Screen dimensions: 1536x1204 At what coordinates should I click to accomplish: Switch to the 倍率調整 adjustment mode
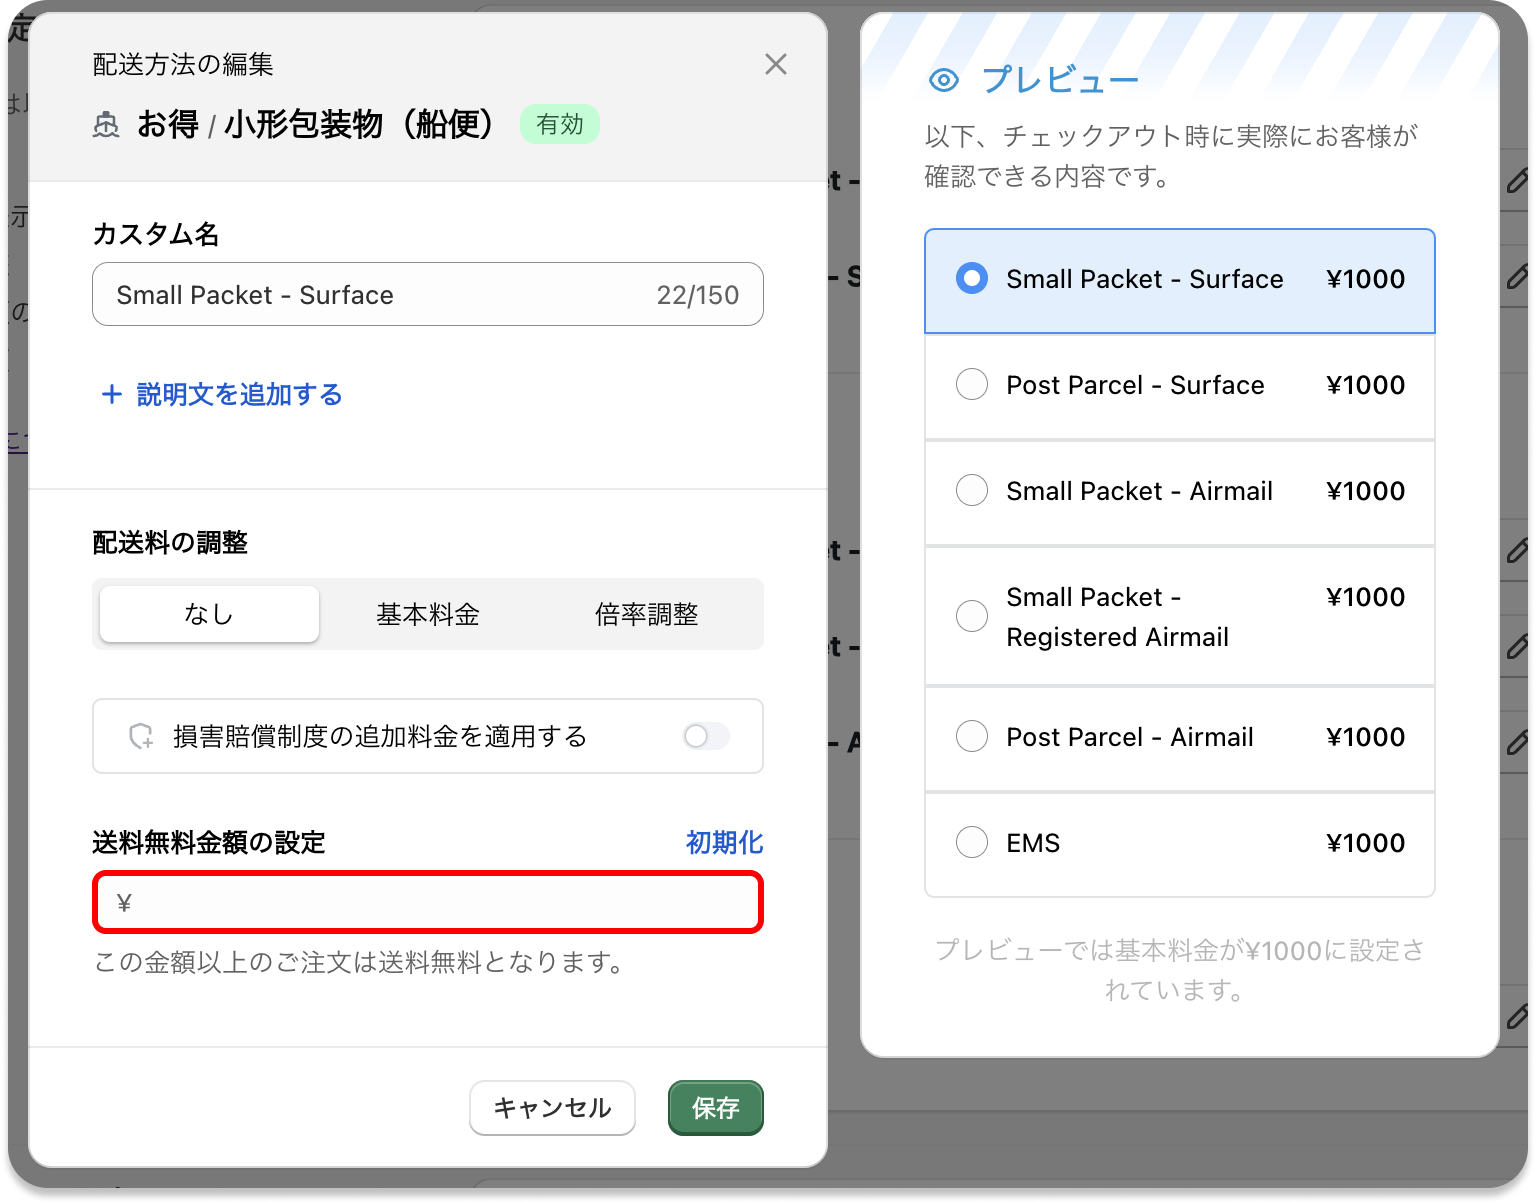click(645, 614)
